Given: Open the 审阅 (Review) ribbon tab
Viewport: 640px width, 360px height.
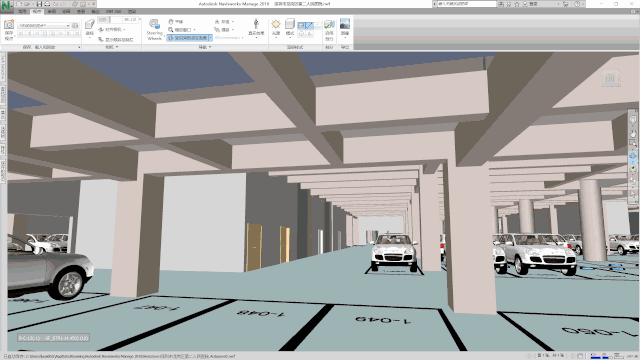Looking at the screenshot, I should pos(51,11).
